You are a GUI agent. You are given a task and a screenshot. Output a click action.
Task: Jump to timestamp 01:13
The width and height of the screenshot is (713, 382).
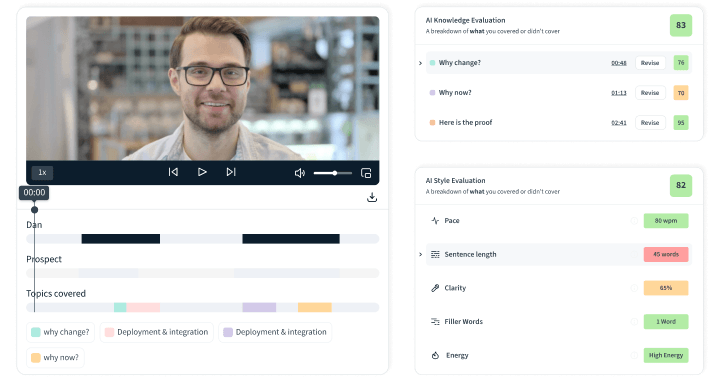point(618,93)
